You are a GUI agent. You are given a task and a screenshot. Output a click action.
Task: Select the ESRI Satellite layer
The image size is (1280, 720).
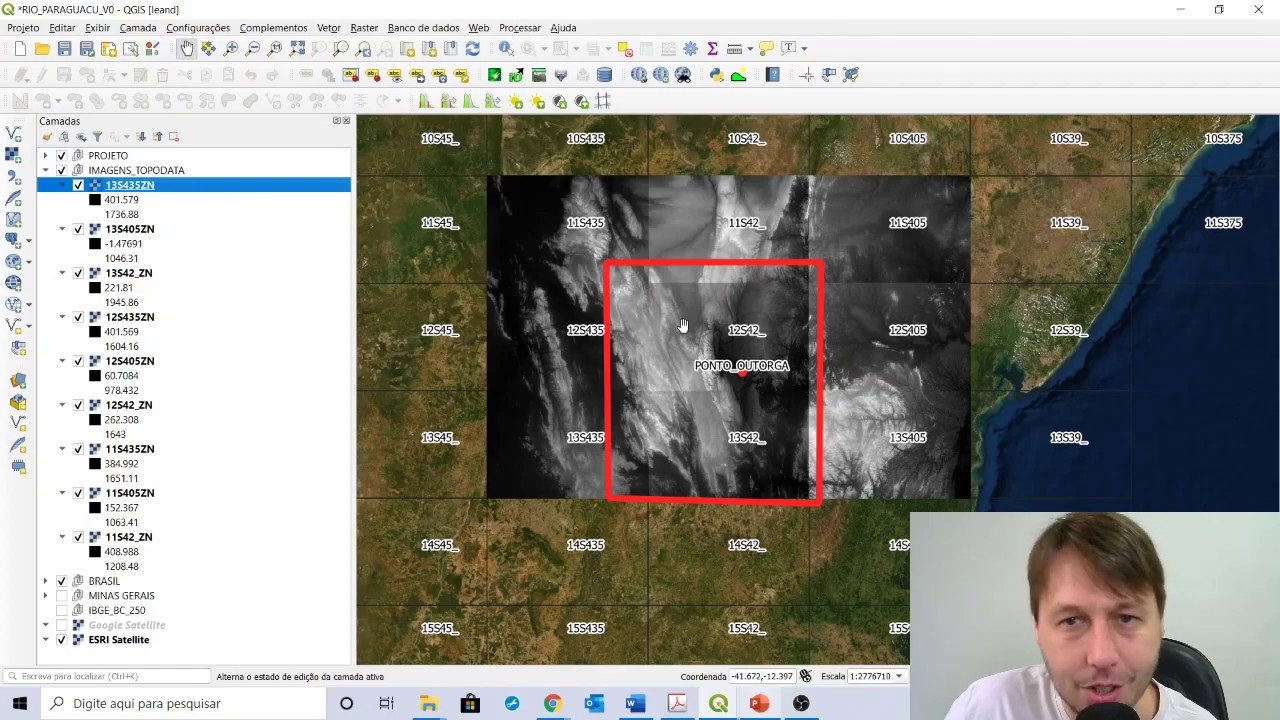[x=119, y=640]
